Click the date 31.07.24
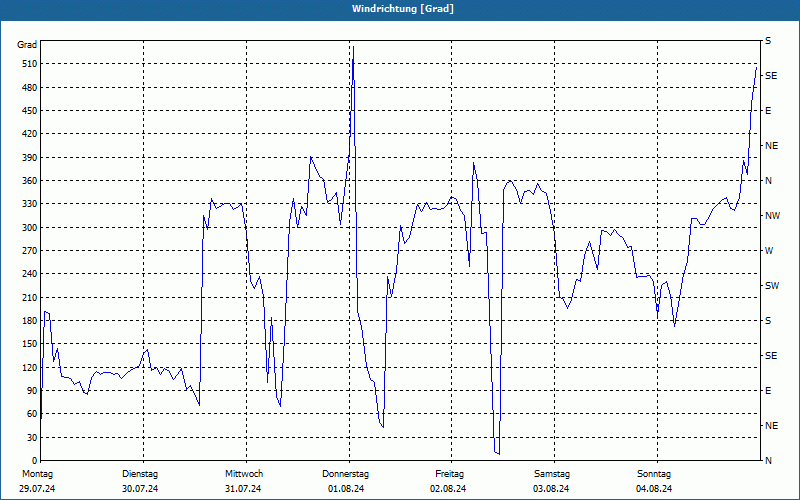800x500 pixels. tap(243, 489)
